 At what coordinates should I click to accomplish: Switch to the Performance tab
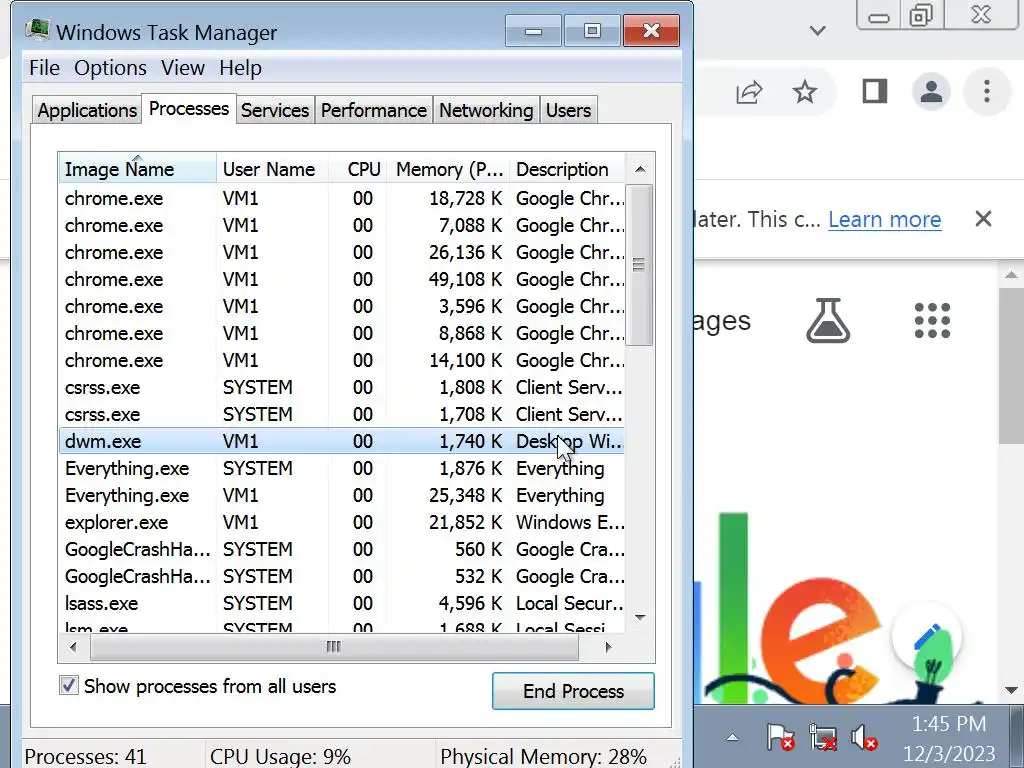coord(374,110)
